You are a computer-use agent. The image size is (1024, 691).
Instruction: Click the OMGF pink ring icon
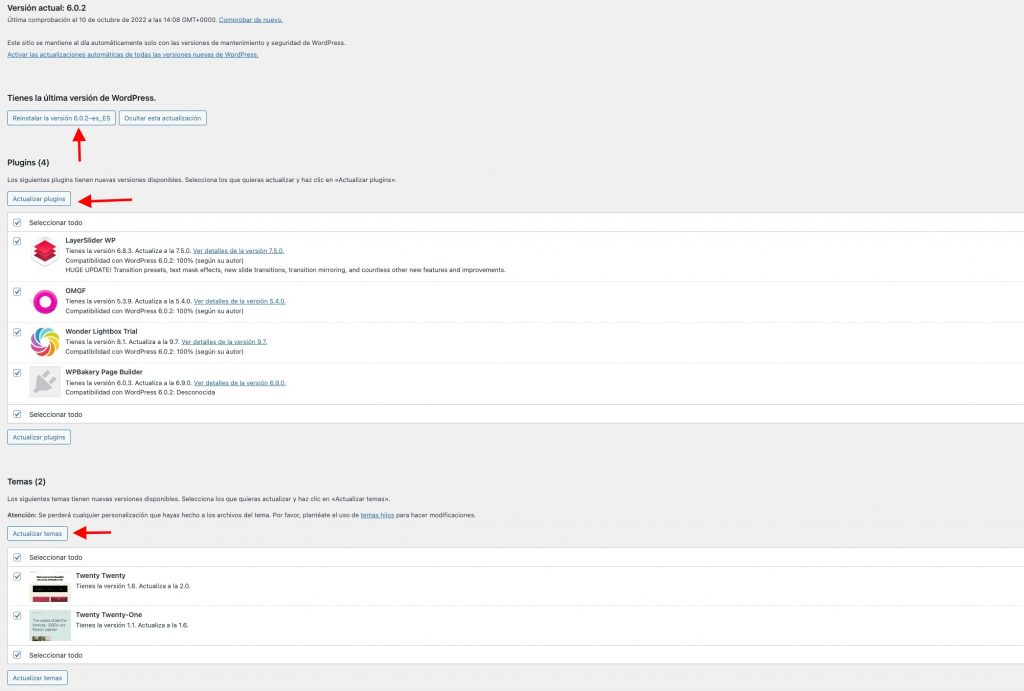click(x=45, y=302)
